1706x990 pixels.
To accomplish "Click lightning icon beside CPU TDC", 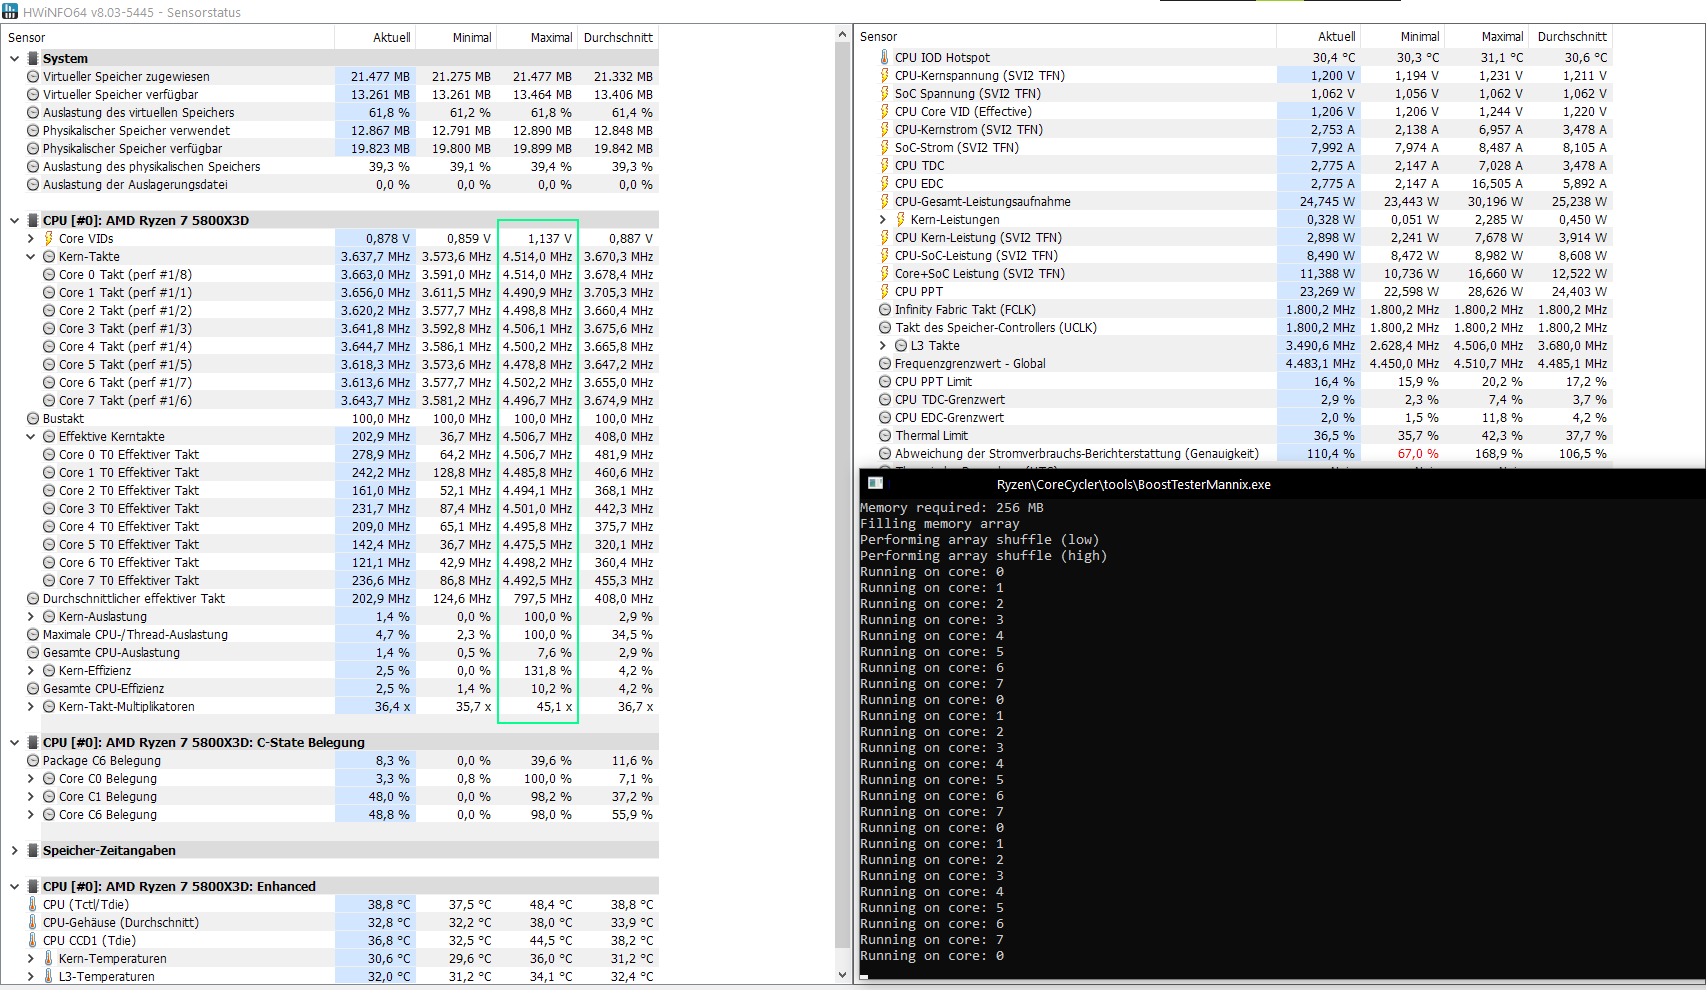I will pos(884,165).
